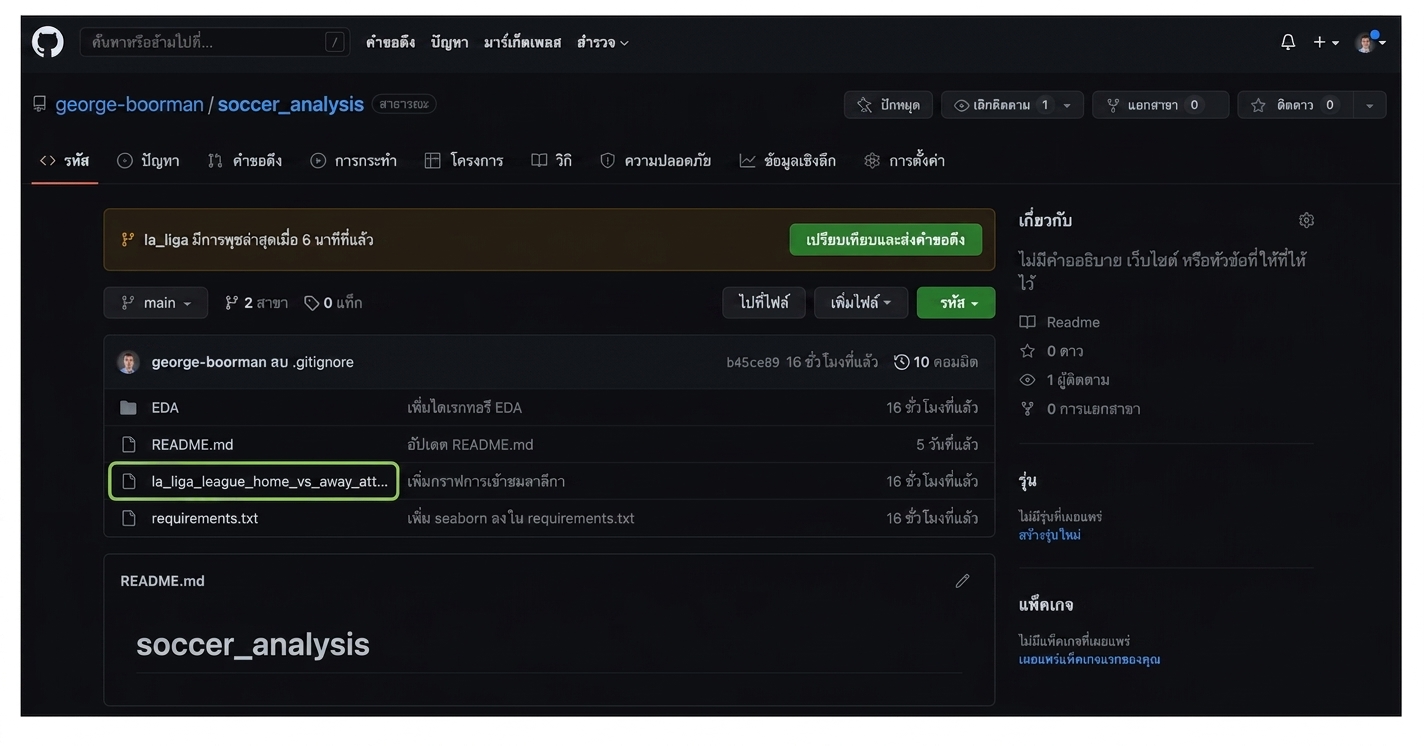Open commit message เพิ่มไดเรกทอรี EDA
Screen dimensions: 1424x746
tap(464, 408)
